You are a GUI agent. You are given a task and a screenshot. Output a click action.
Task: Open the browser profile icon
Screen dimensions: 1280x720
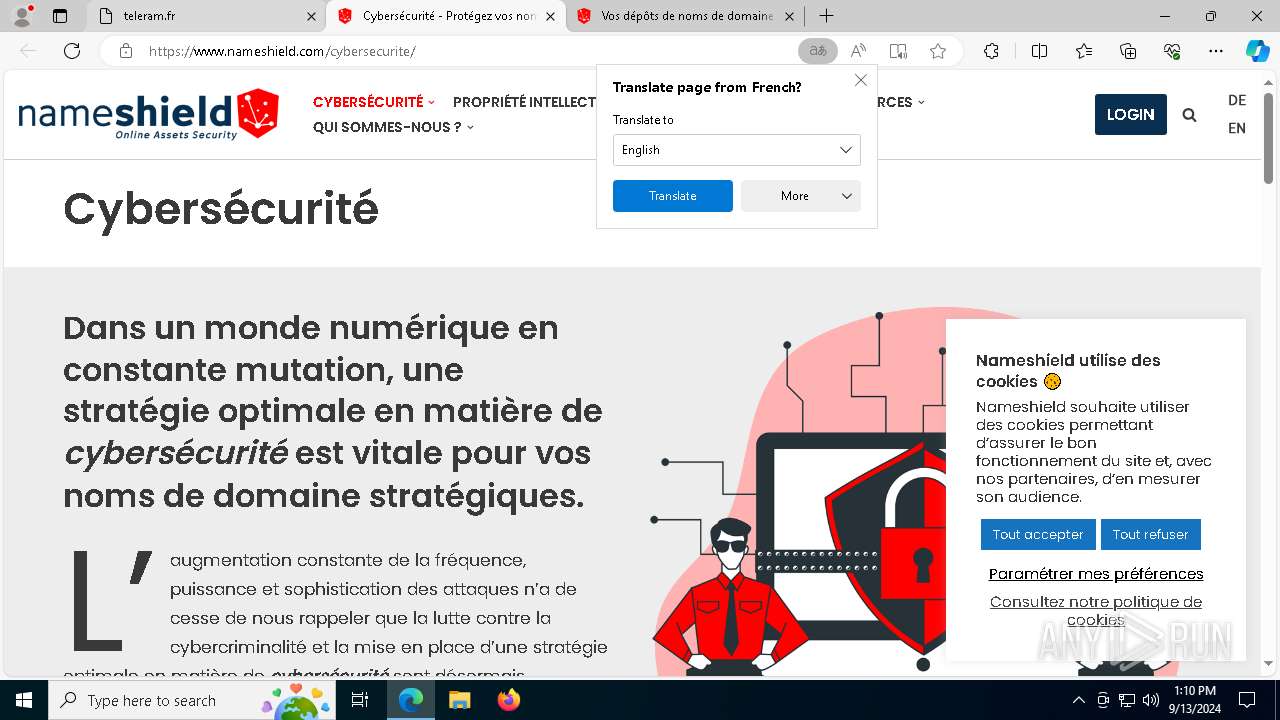click(22, 16)
